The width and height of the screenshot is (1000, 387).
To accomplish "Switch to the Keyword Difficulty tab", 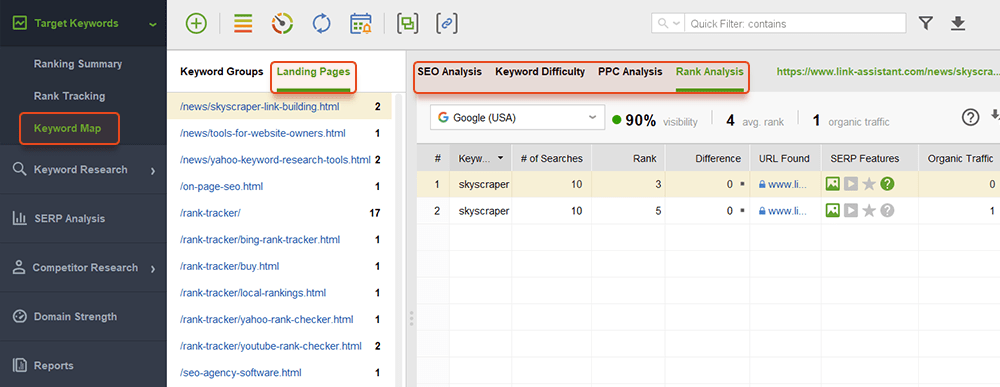I will [x=540, y=71].
